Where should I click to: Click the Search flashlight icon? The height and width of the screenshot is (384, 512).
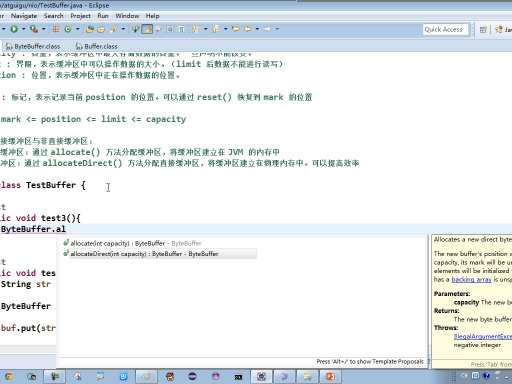(114, 29)
